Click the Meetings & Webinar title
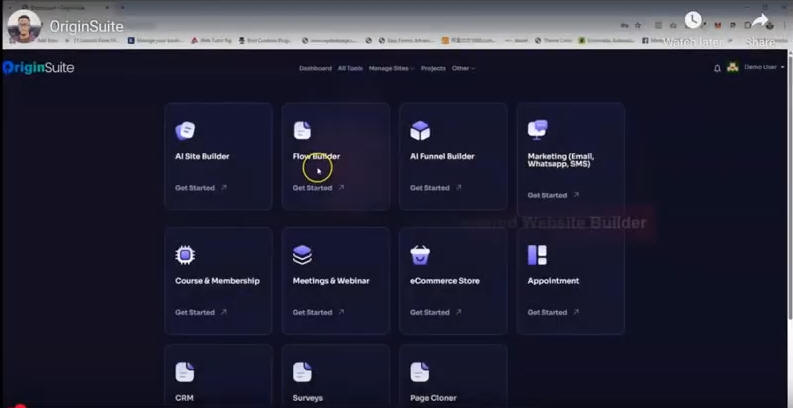Screen dimensions: 793x408 331,281
